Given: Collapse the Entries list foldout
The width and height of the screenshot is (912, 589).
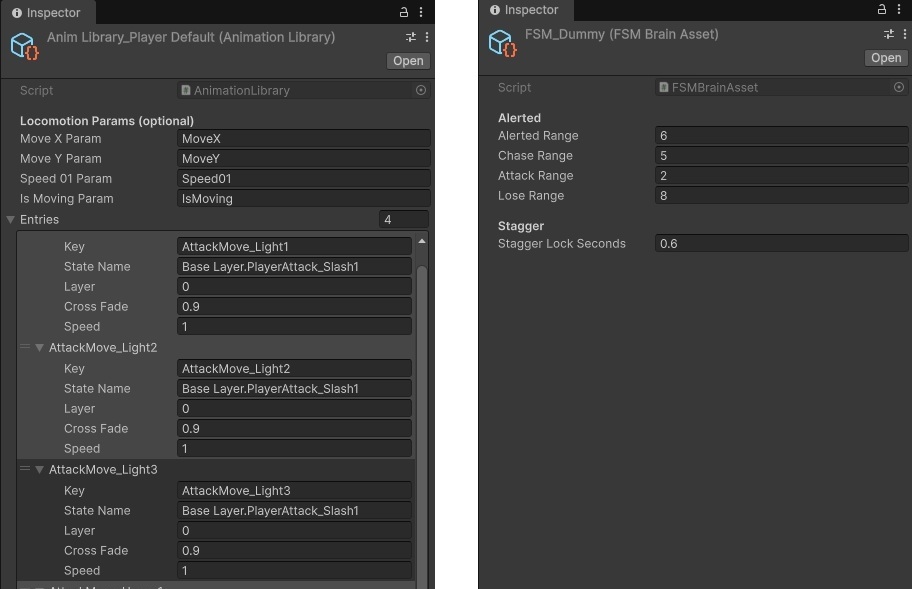Looking at the screenshot, I should click(11, 219).
